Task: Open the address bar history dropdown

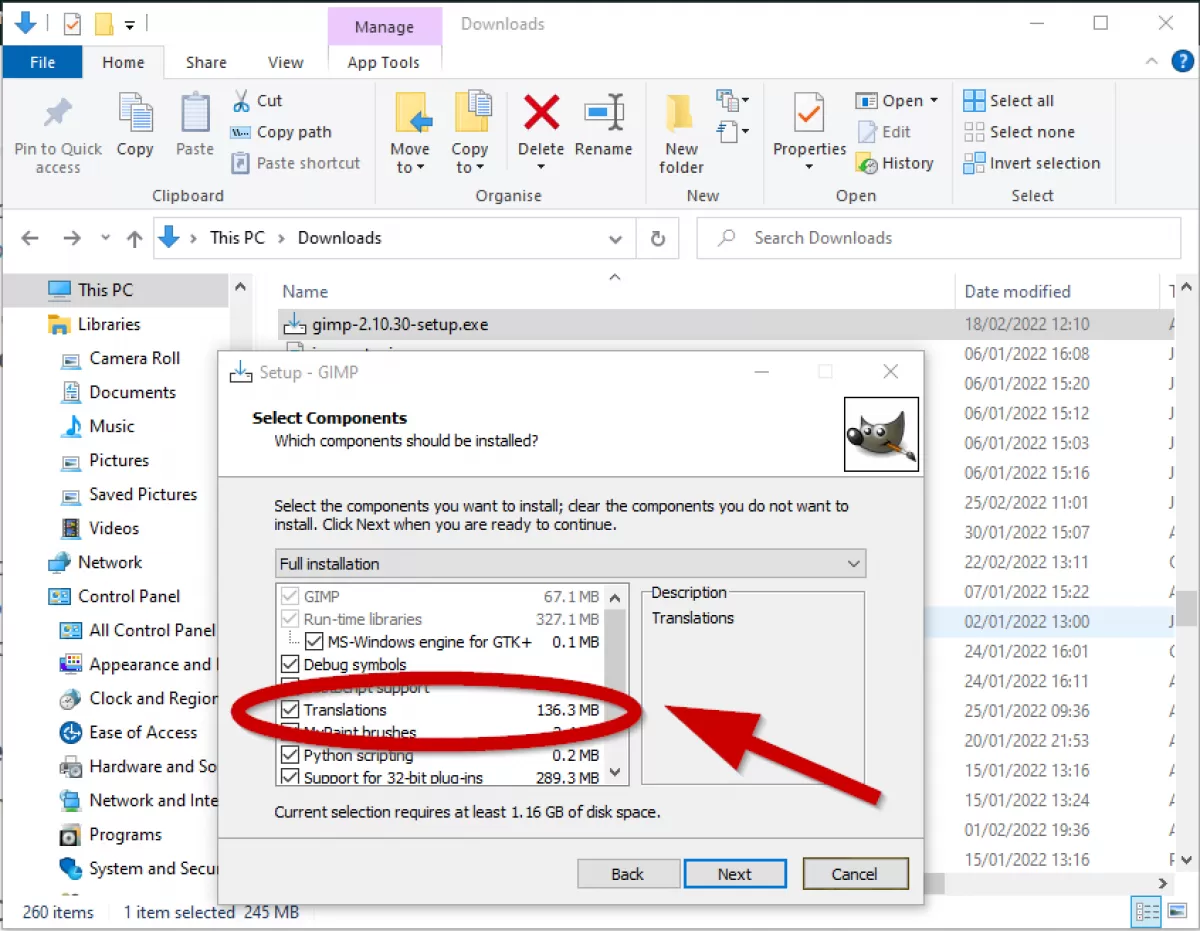Action: (615, 239)
